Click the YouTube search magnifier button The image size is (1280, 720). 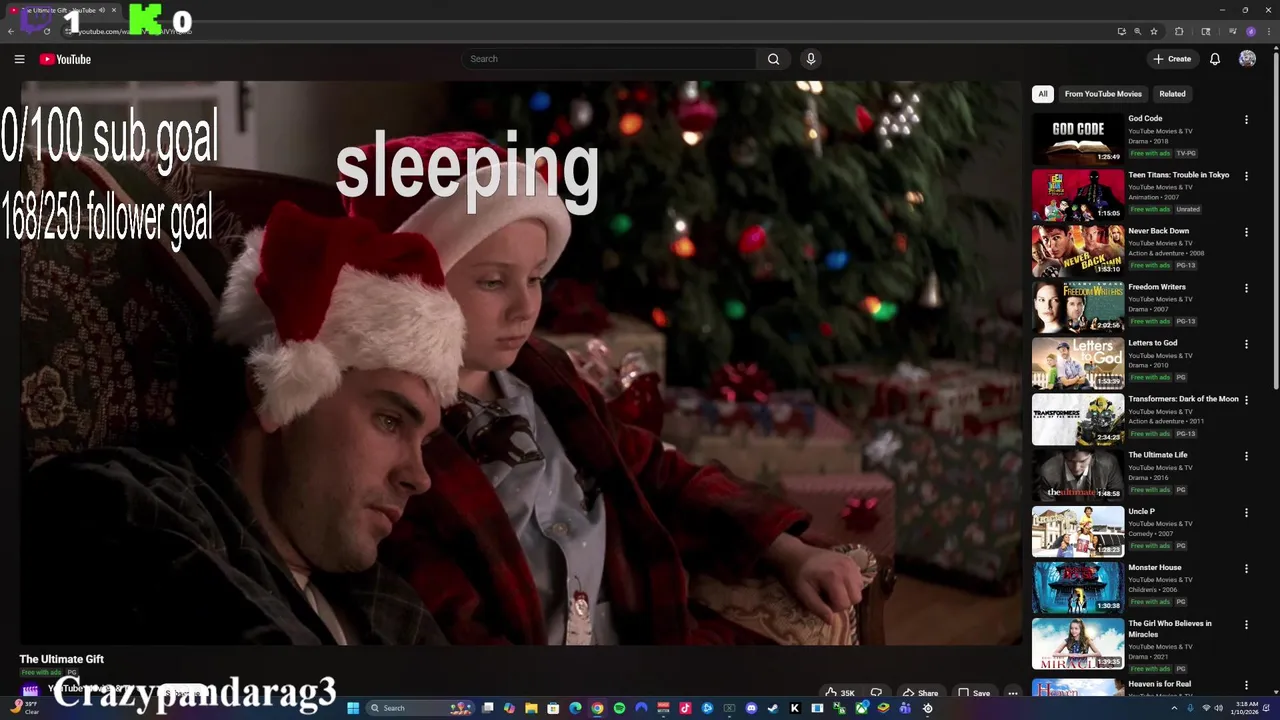pyautogui.click(x=773, y=59)
